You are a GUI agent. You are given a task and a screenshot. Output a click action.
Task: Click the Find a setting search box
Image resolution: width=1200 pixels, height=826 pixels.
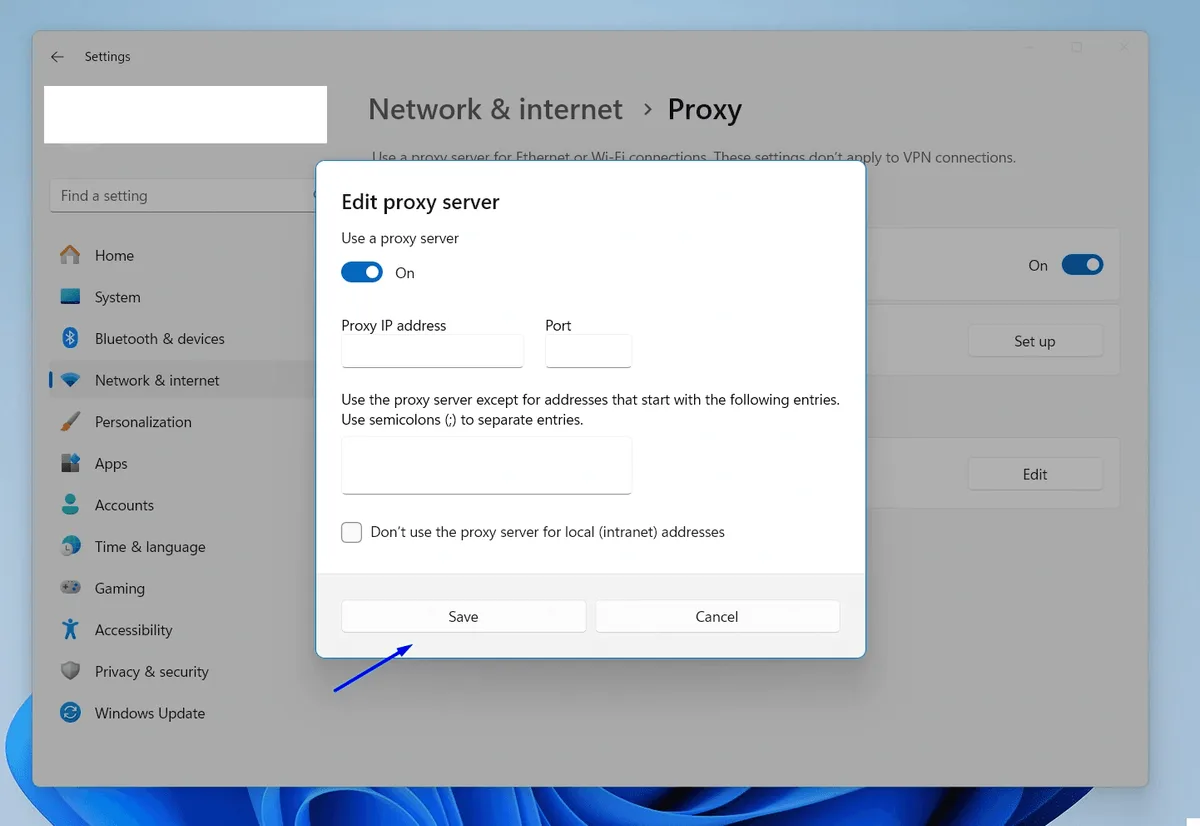(183, 196)
